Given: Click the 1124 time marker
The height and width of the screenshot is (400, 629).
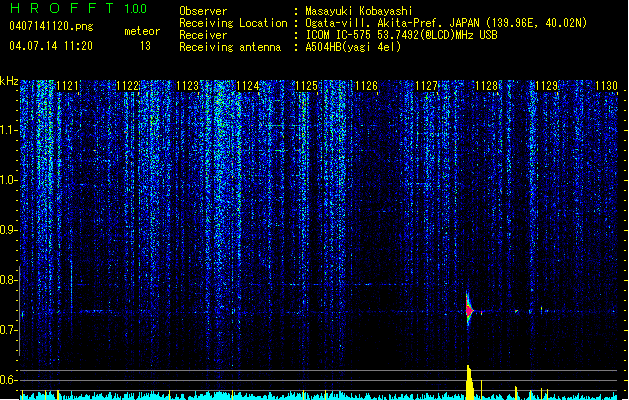Looking at the screenshot, I should 248,86.
